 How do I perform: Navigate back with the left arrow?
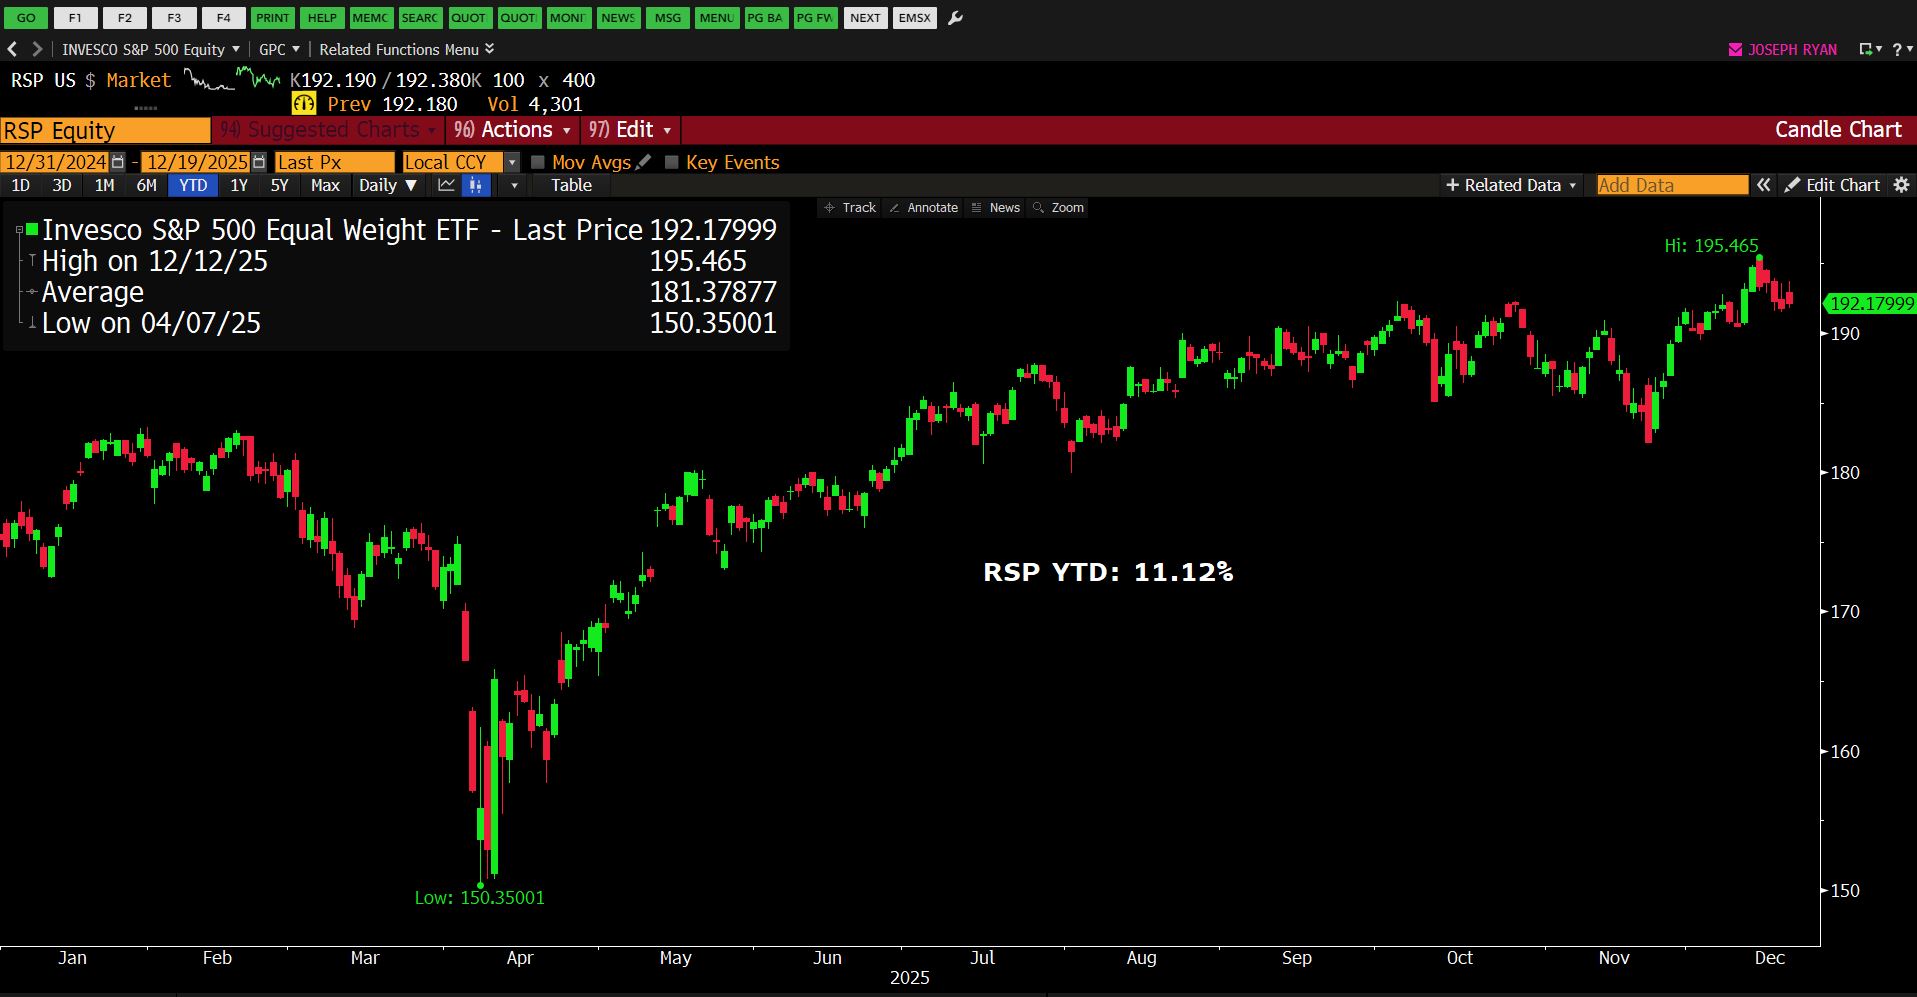click(13, 49)
